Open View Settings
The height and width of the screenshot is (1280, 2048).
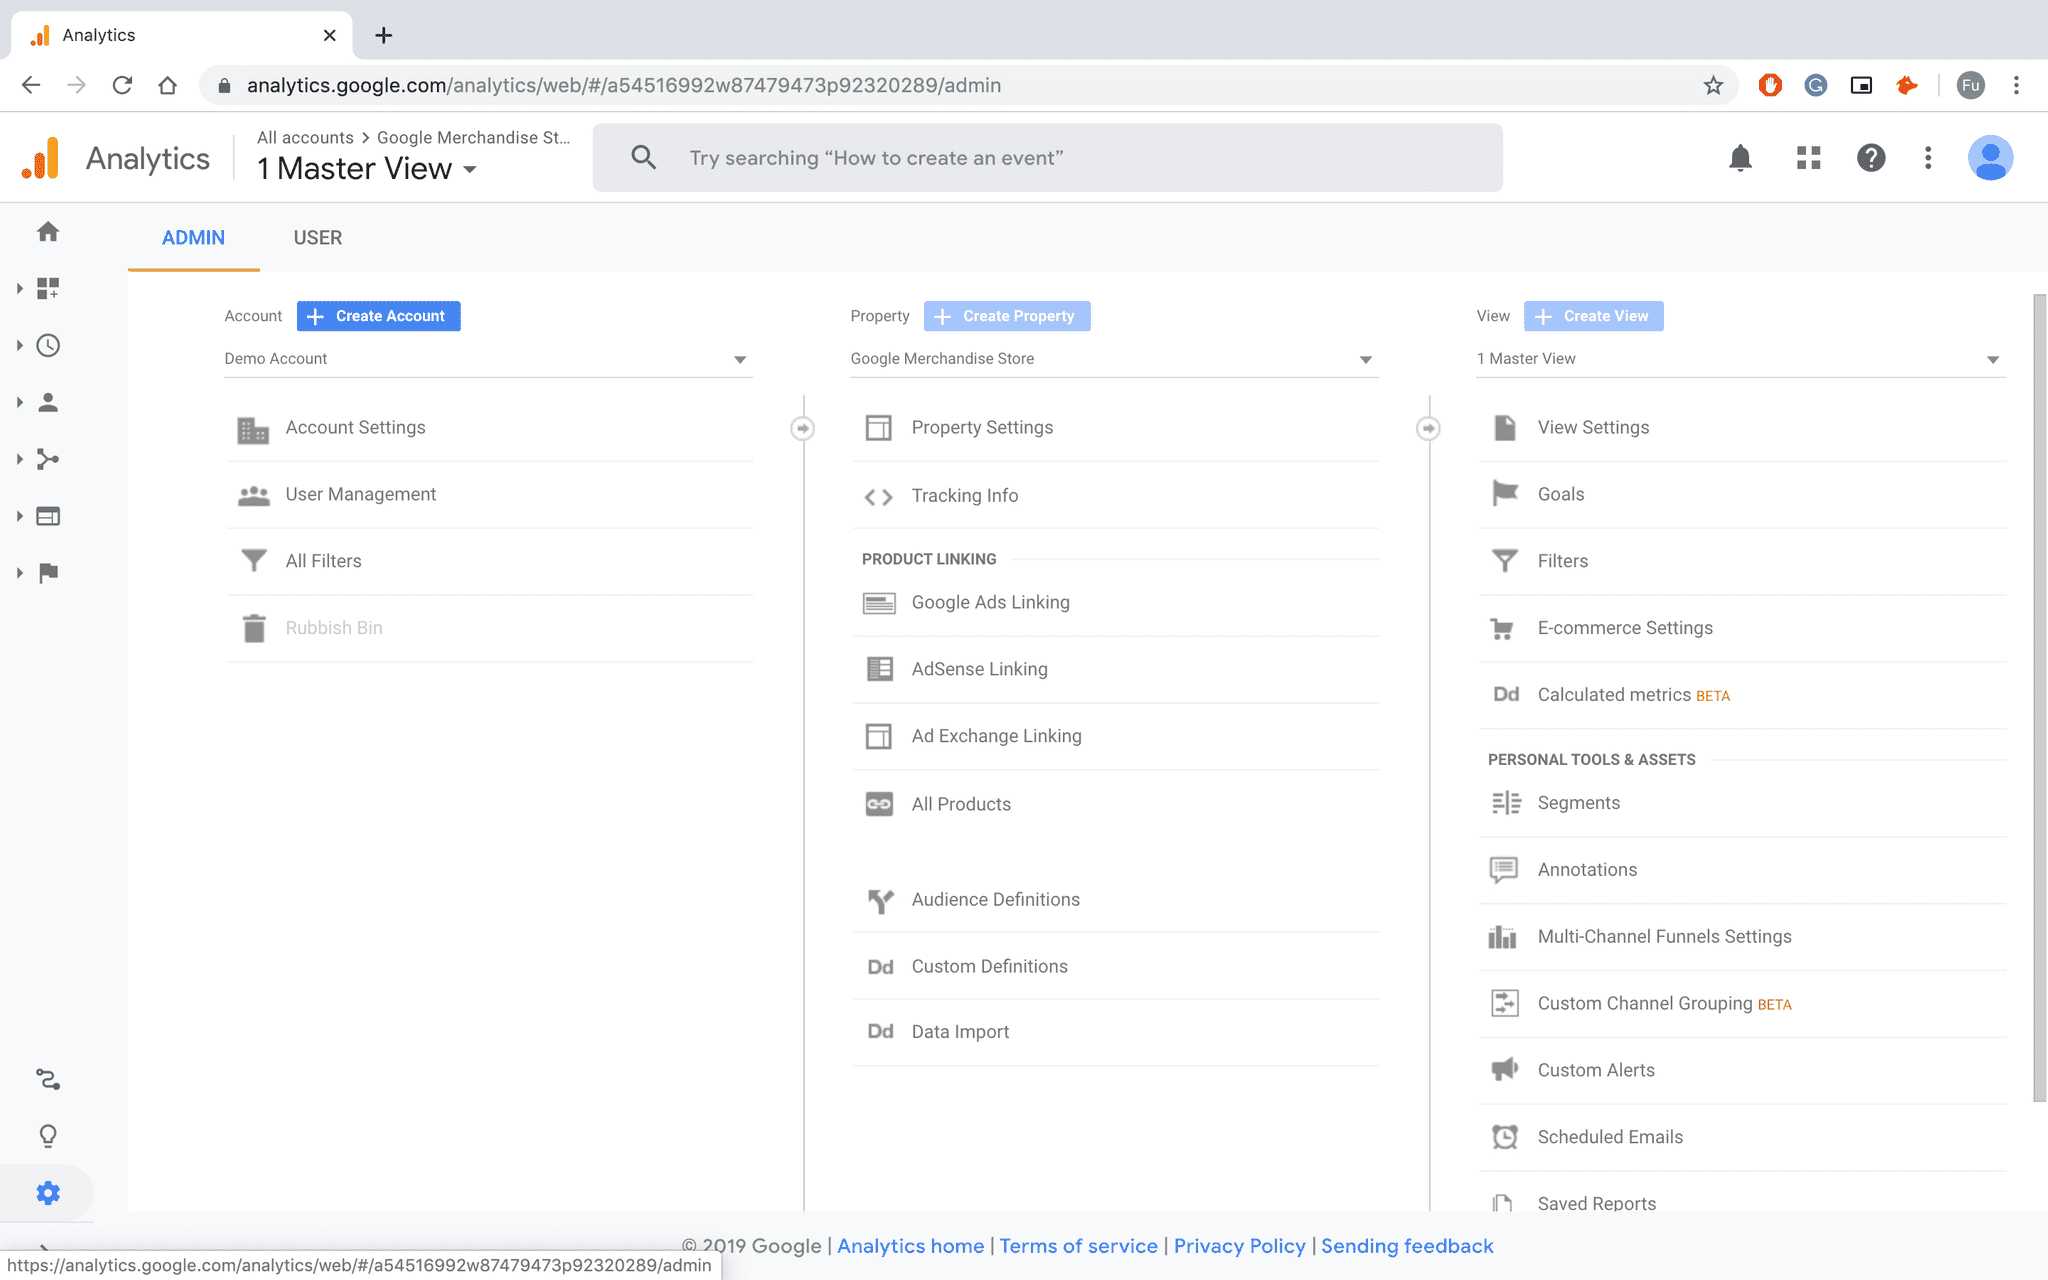[x=1742, y=428]
